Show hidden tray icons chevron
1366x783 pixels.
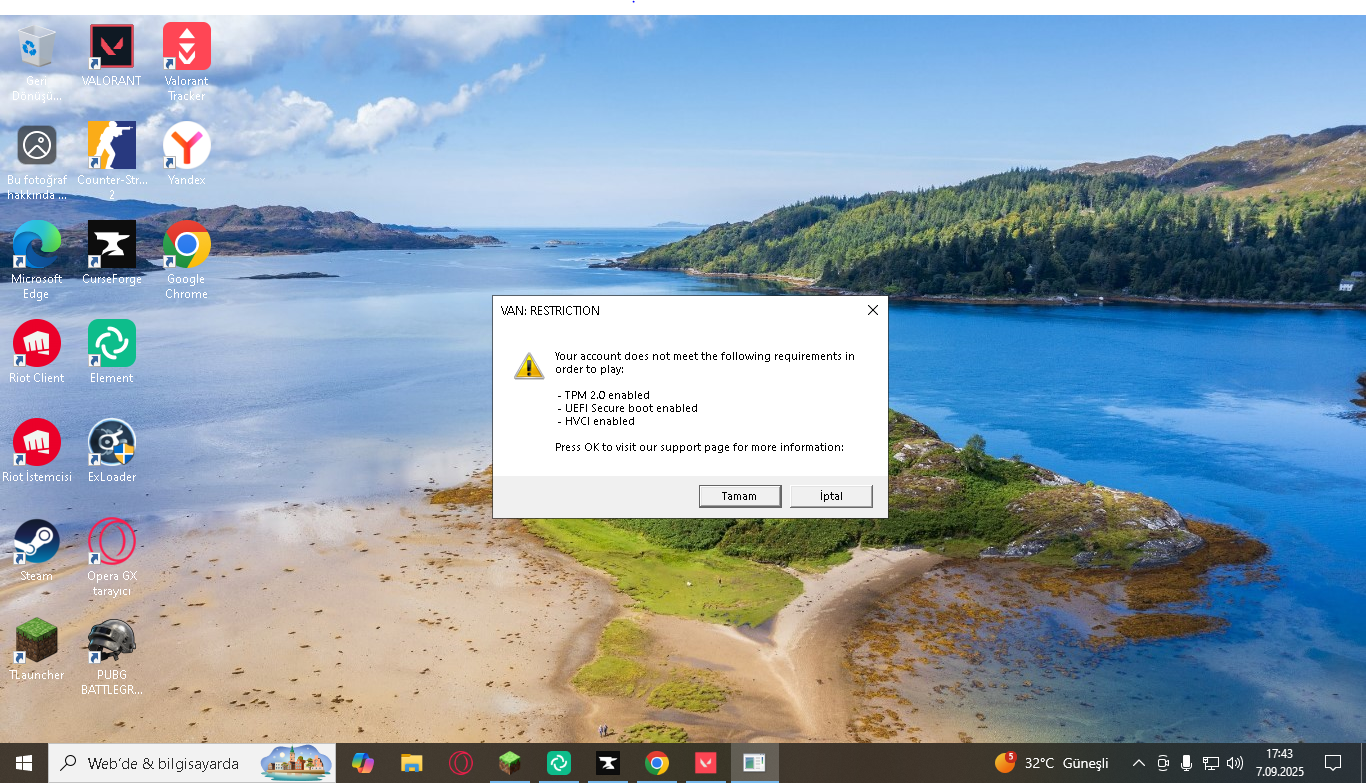click(1138, 763)
